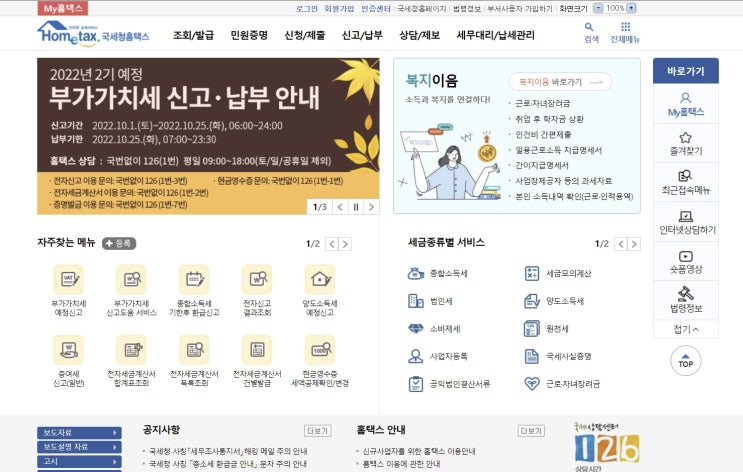This screenshot has width=743, height=472.
Task: Open 일용근로소득 지급명세서 link
Action: 558,150
